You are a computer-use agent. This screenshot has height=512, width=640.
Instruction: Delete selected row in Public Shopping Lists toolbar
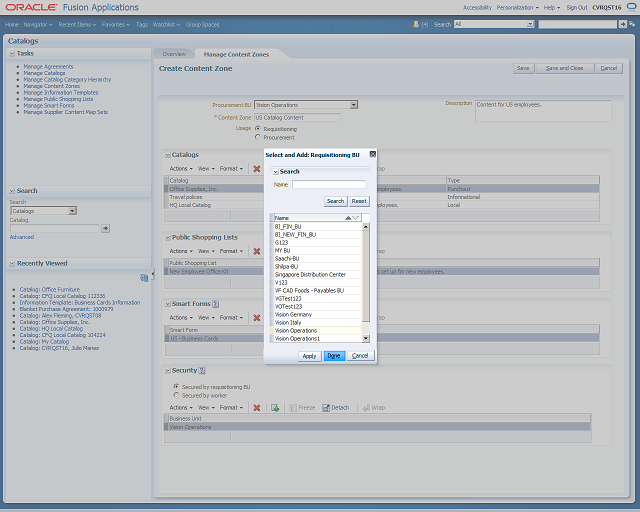pyautogui.click(x=256, y=251)
